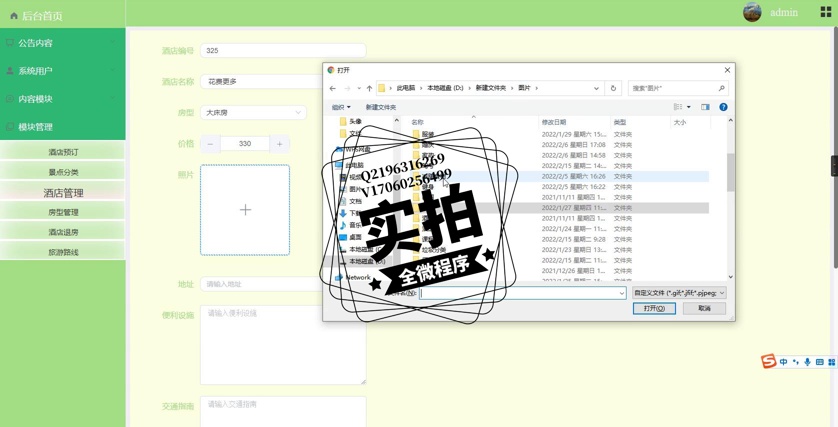Click the back arrow in file dialog
This screenshot has width=838, height=427.
333,88
